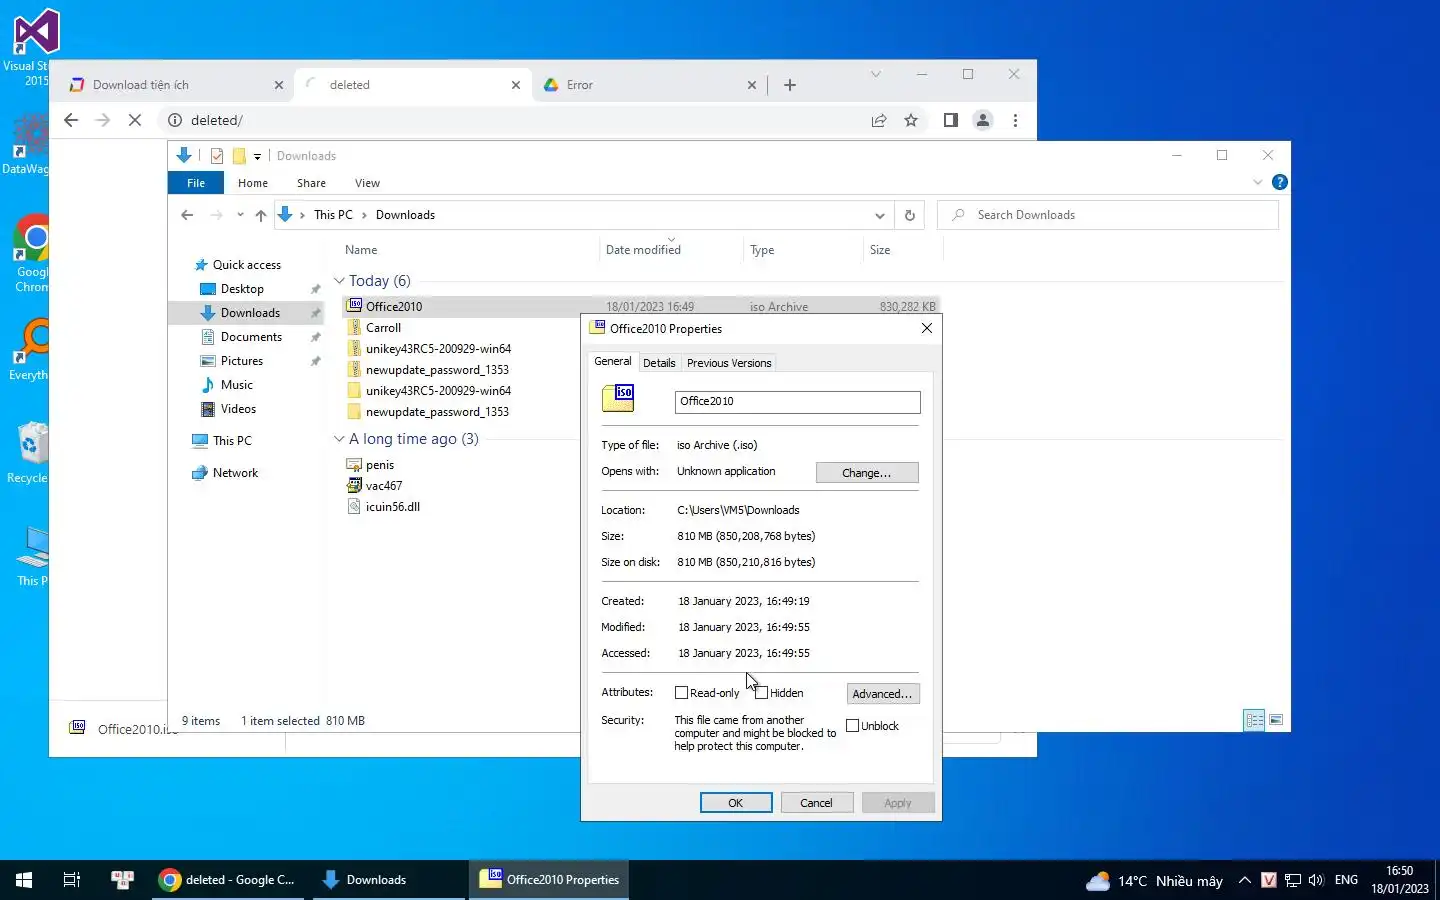The image size is (1440, 900).
Task: Click Office2010 filename field
Action: [x=797, y=402]
